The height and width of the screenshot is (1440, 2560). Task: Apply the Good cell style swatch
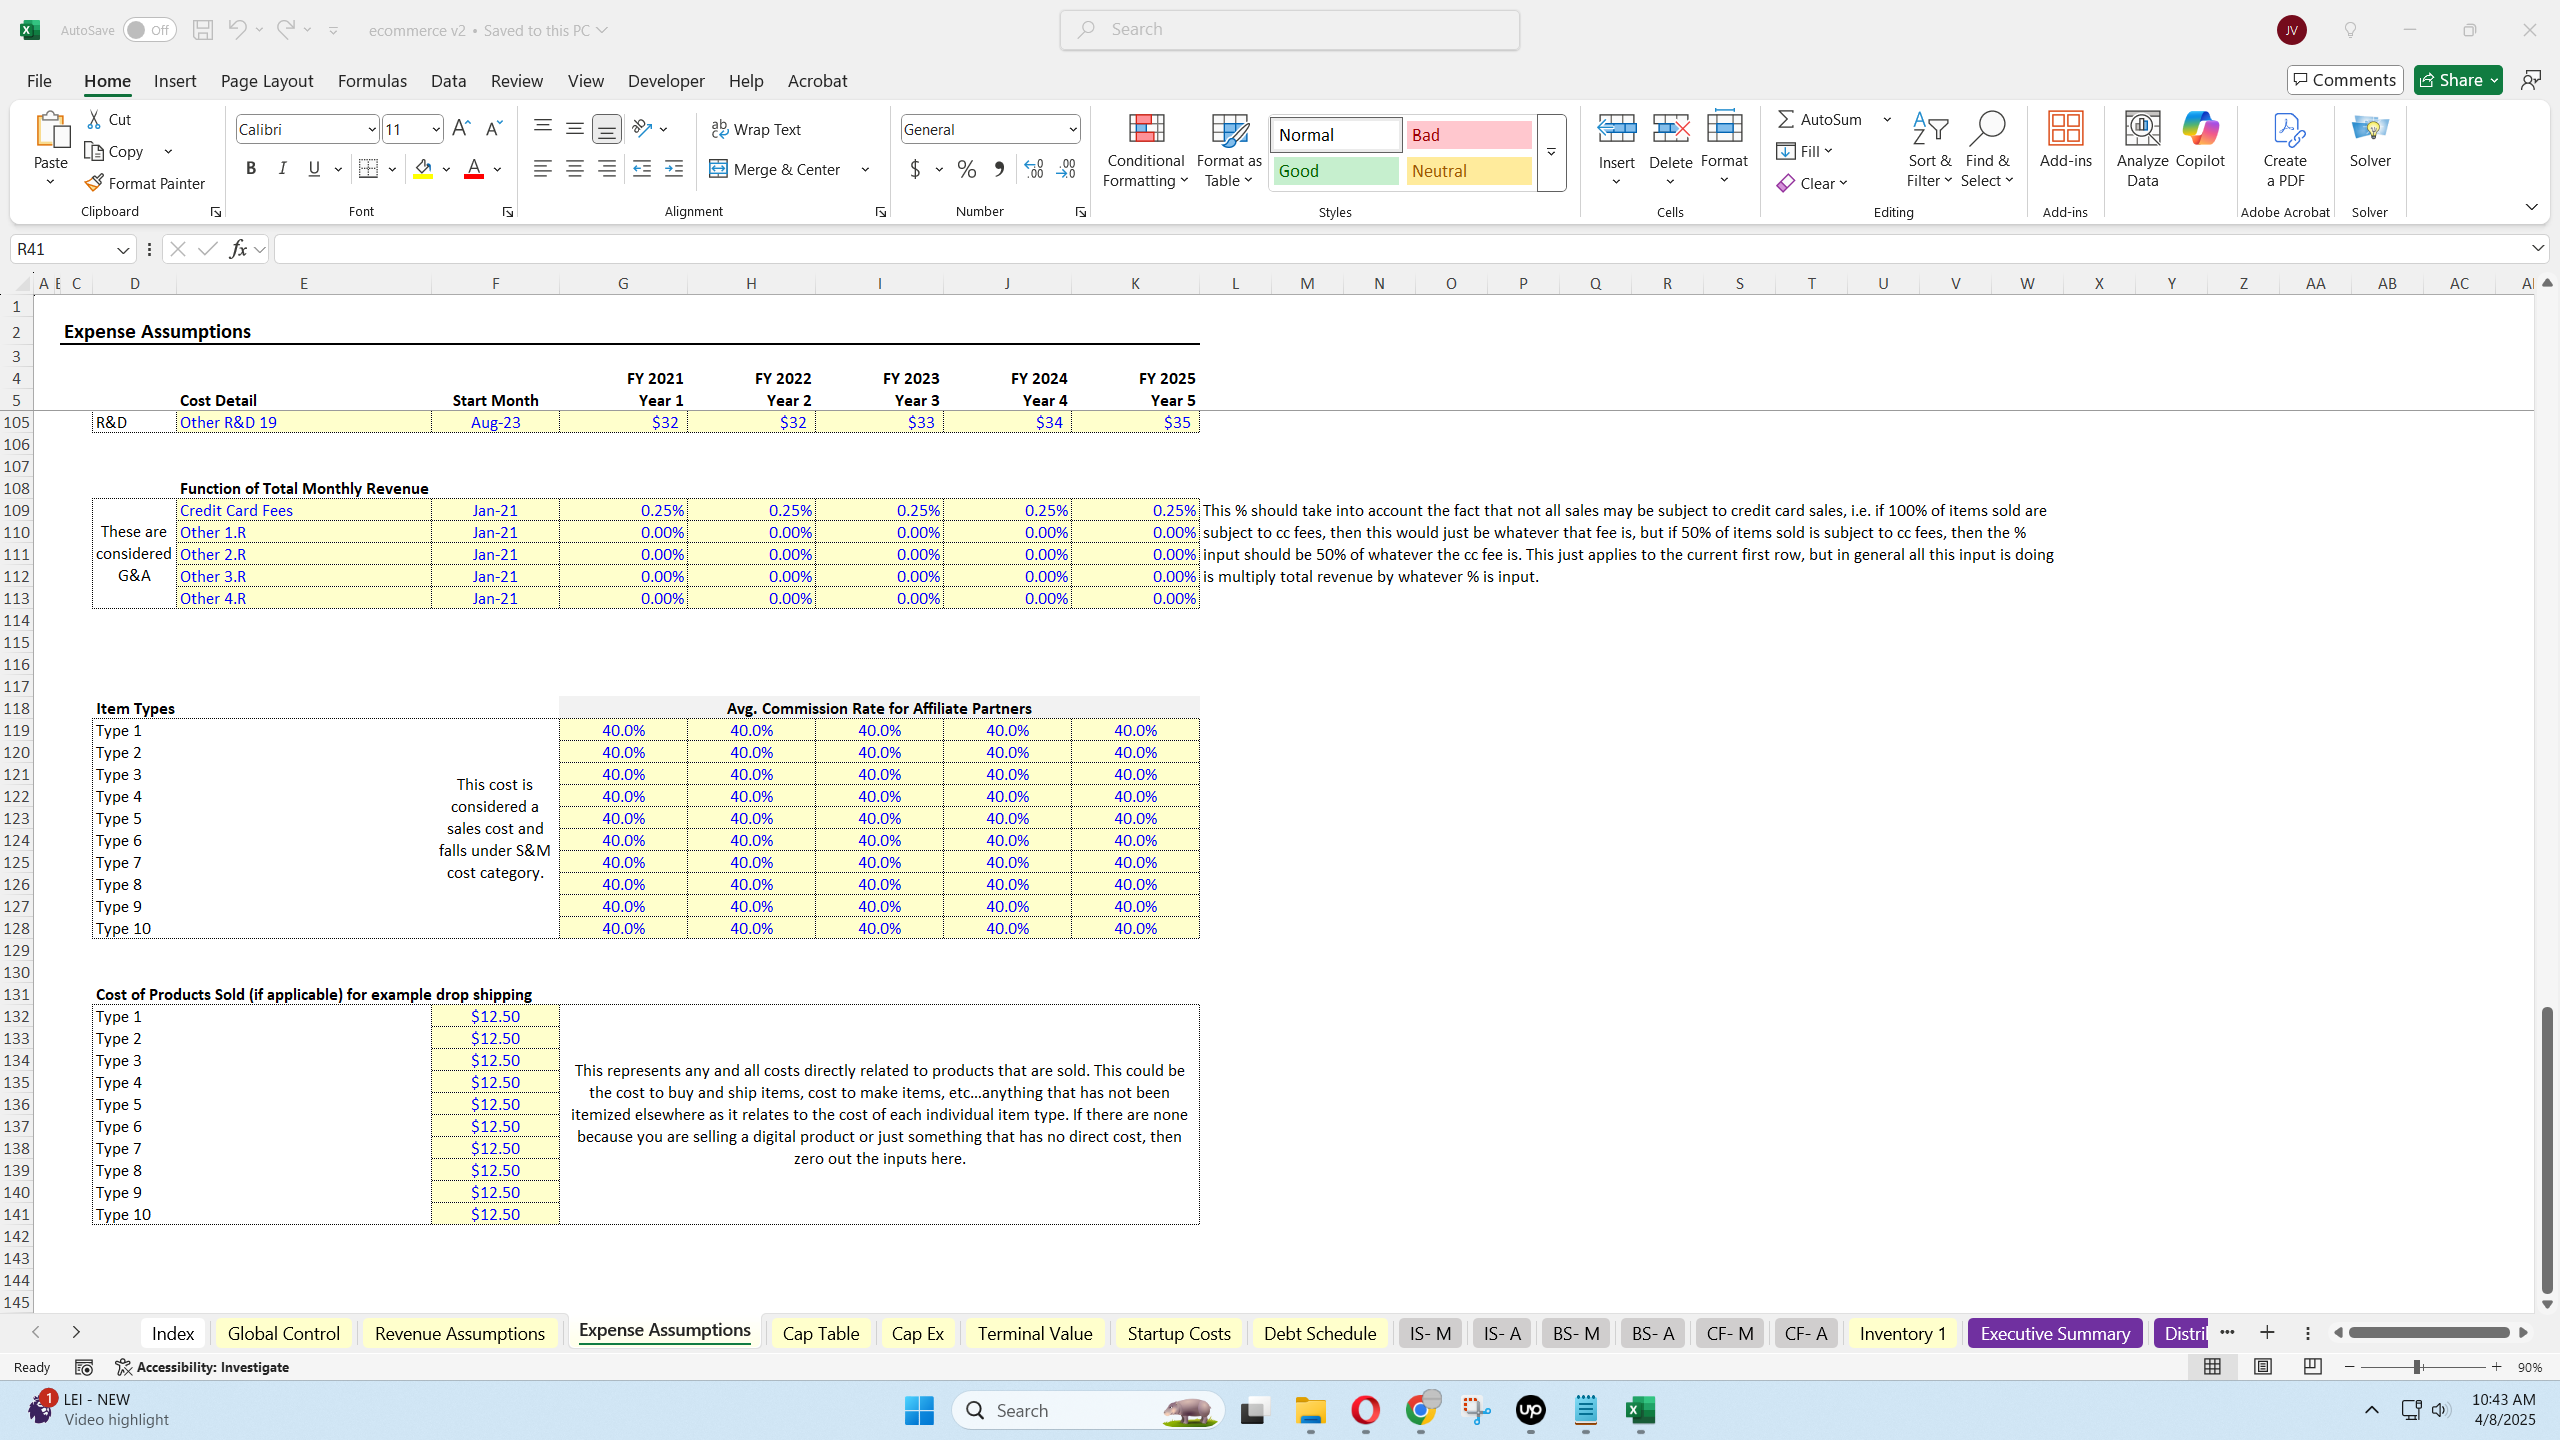point(1335,171)
